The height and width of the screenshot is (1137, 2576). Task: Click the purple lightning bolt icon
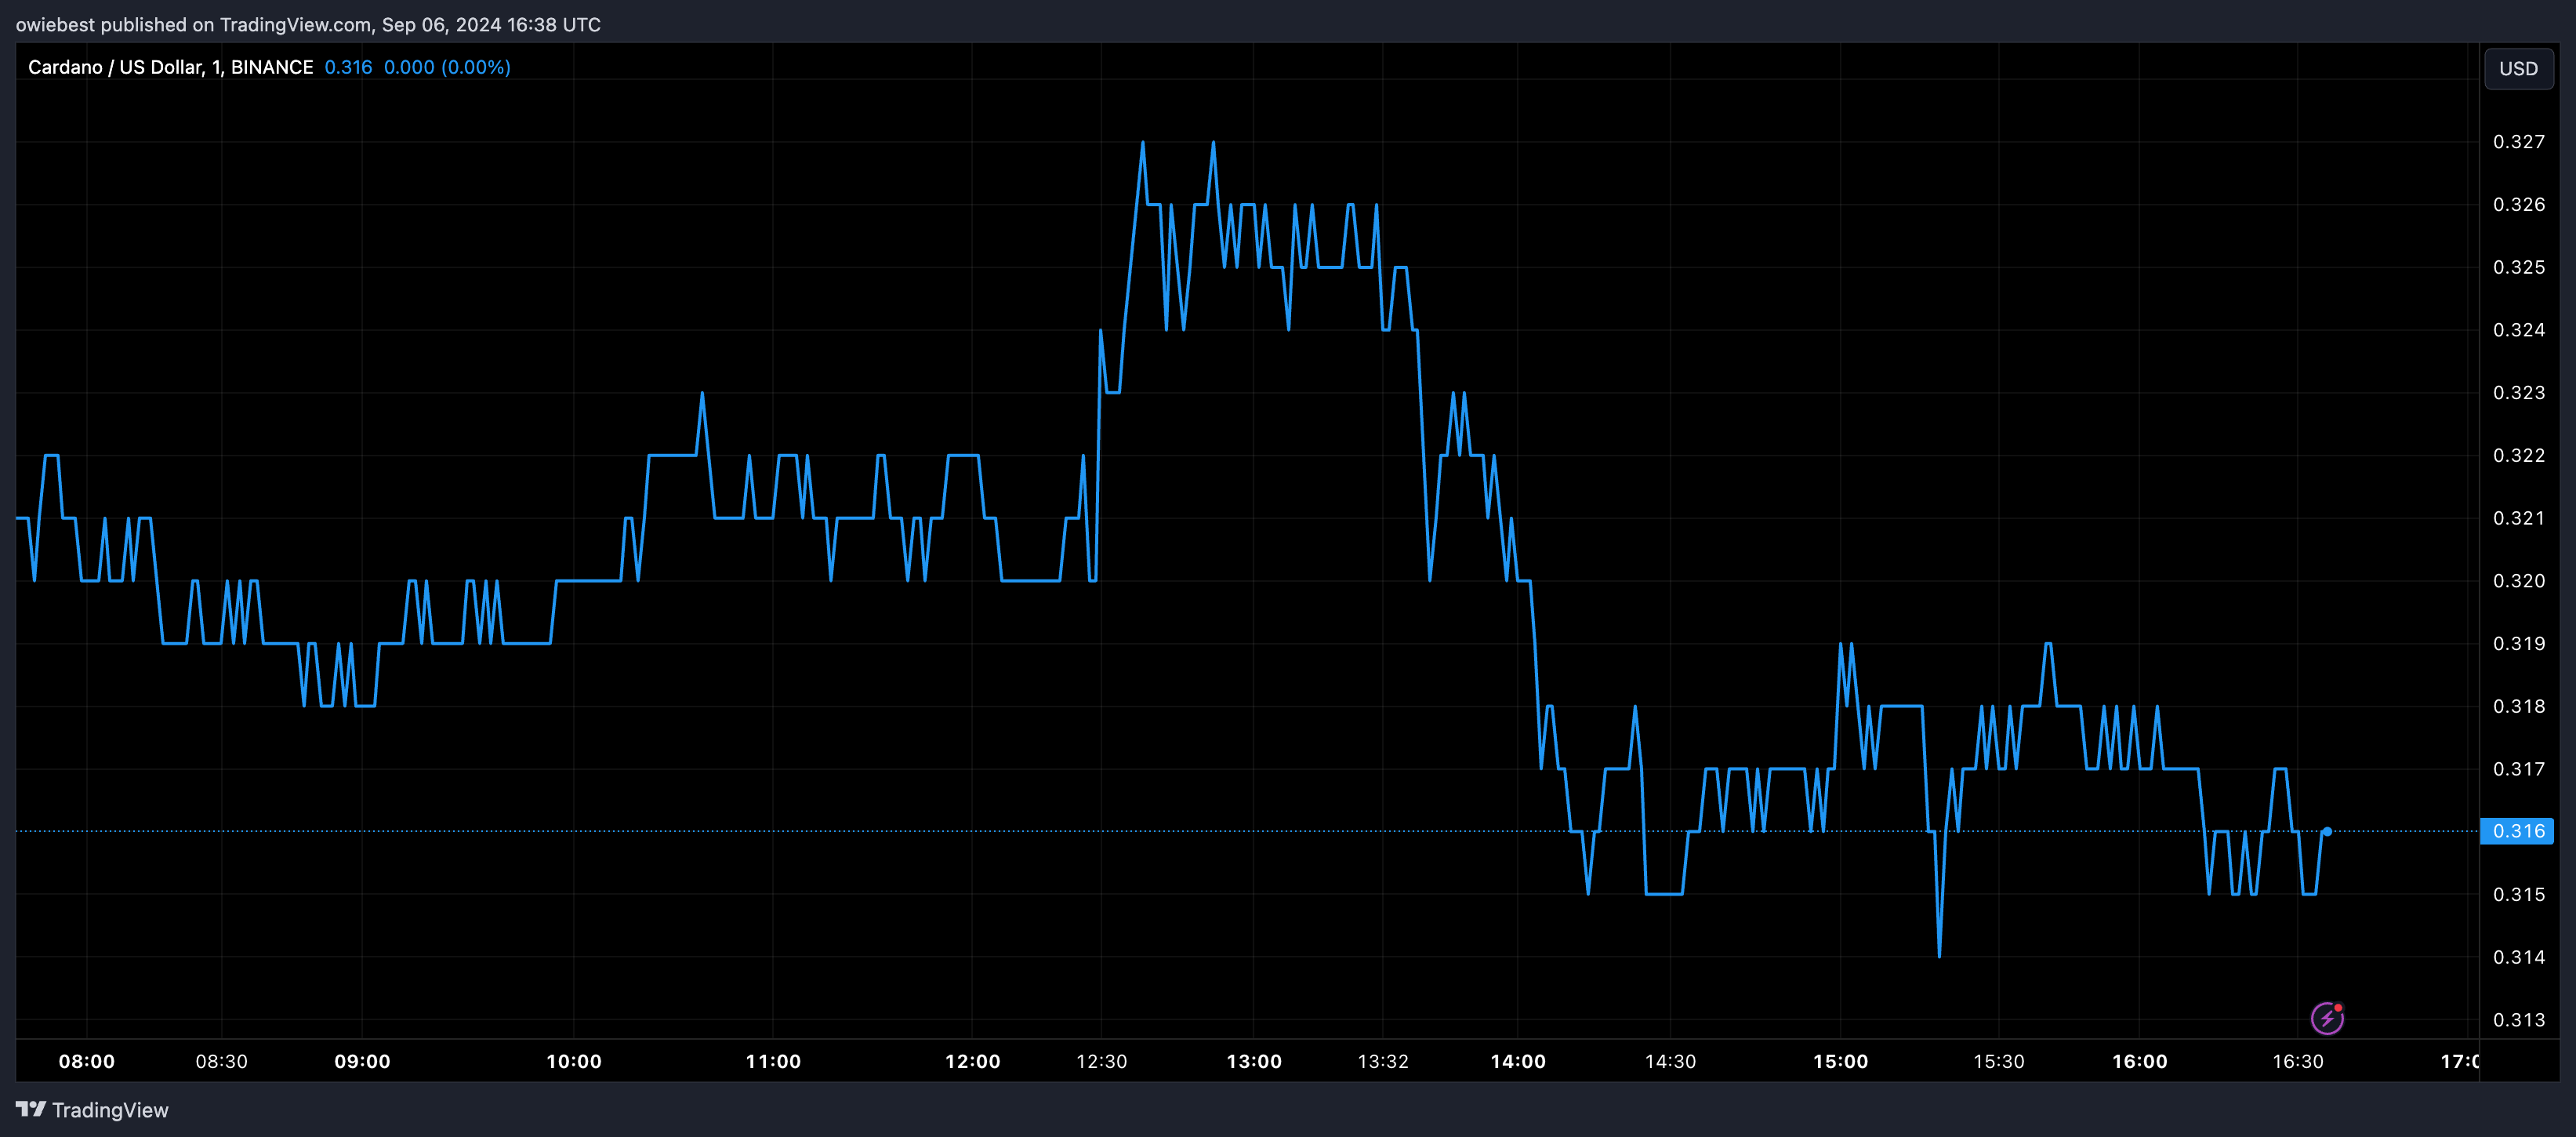2327,1018
